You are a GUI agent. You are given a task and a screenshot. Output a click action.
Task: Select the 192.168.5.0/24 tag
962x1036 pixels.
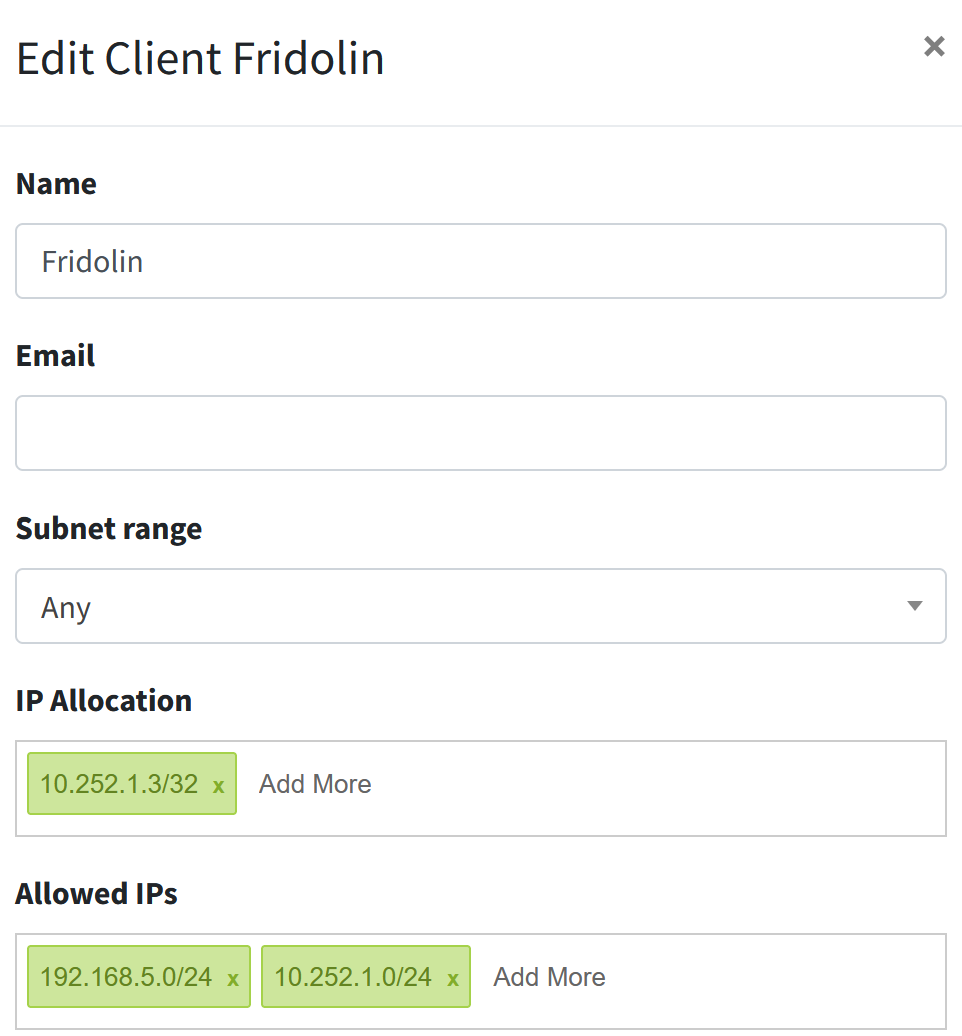pyautogui.click(x=126, y=977)
